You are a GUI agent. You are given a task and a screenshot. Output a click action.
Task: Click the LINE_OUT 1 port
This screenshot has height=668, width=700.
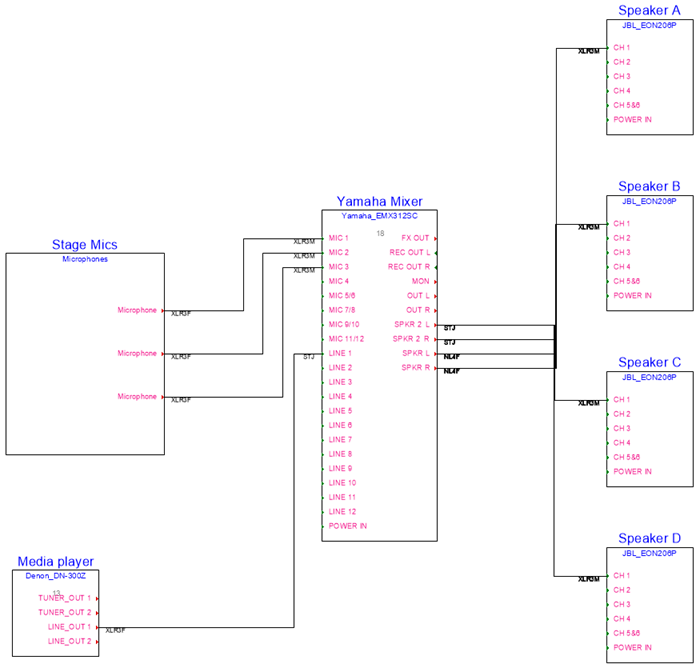[x=70, y=627]
